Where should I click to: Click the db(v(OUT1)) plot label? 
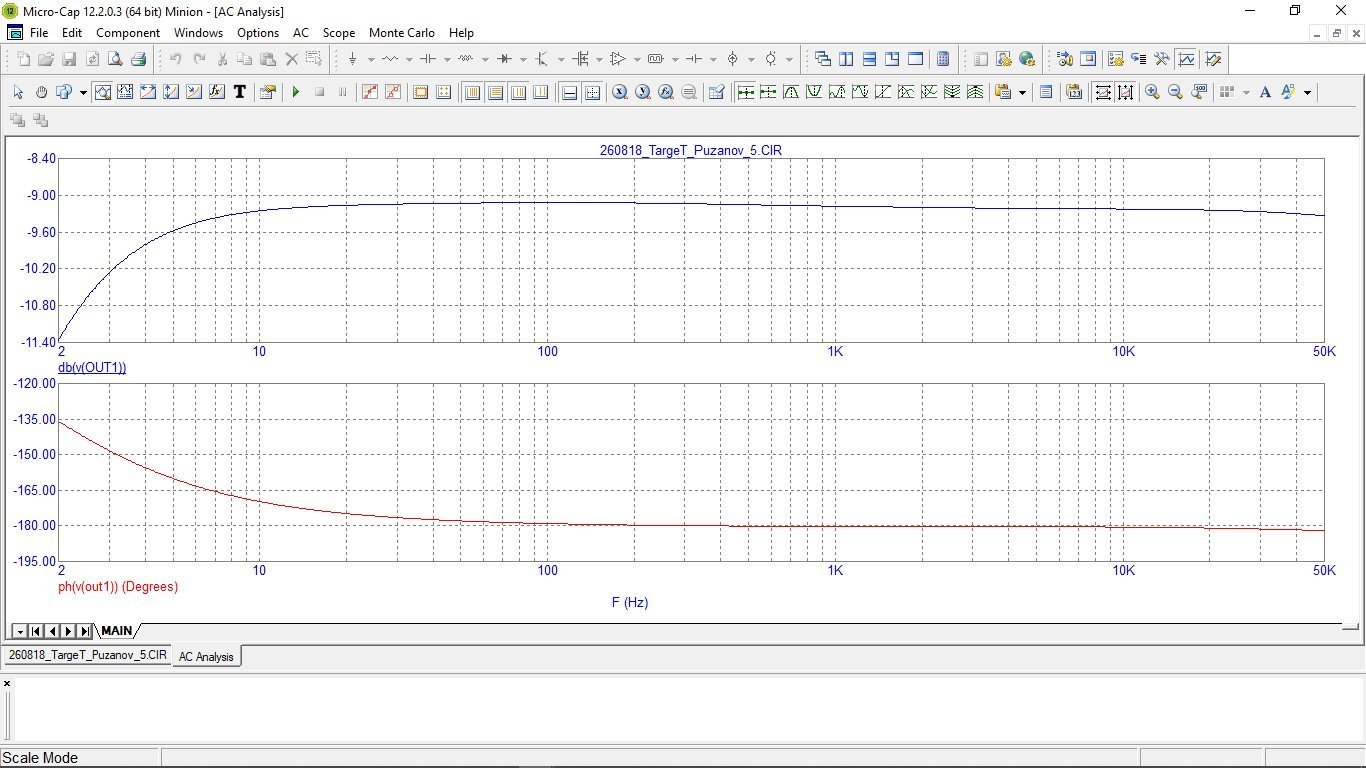pos(92,367)
